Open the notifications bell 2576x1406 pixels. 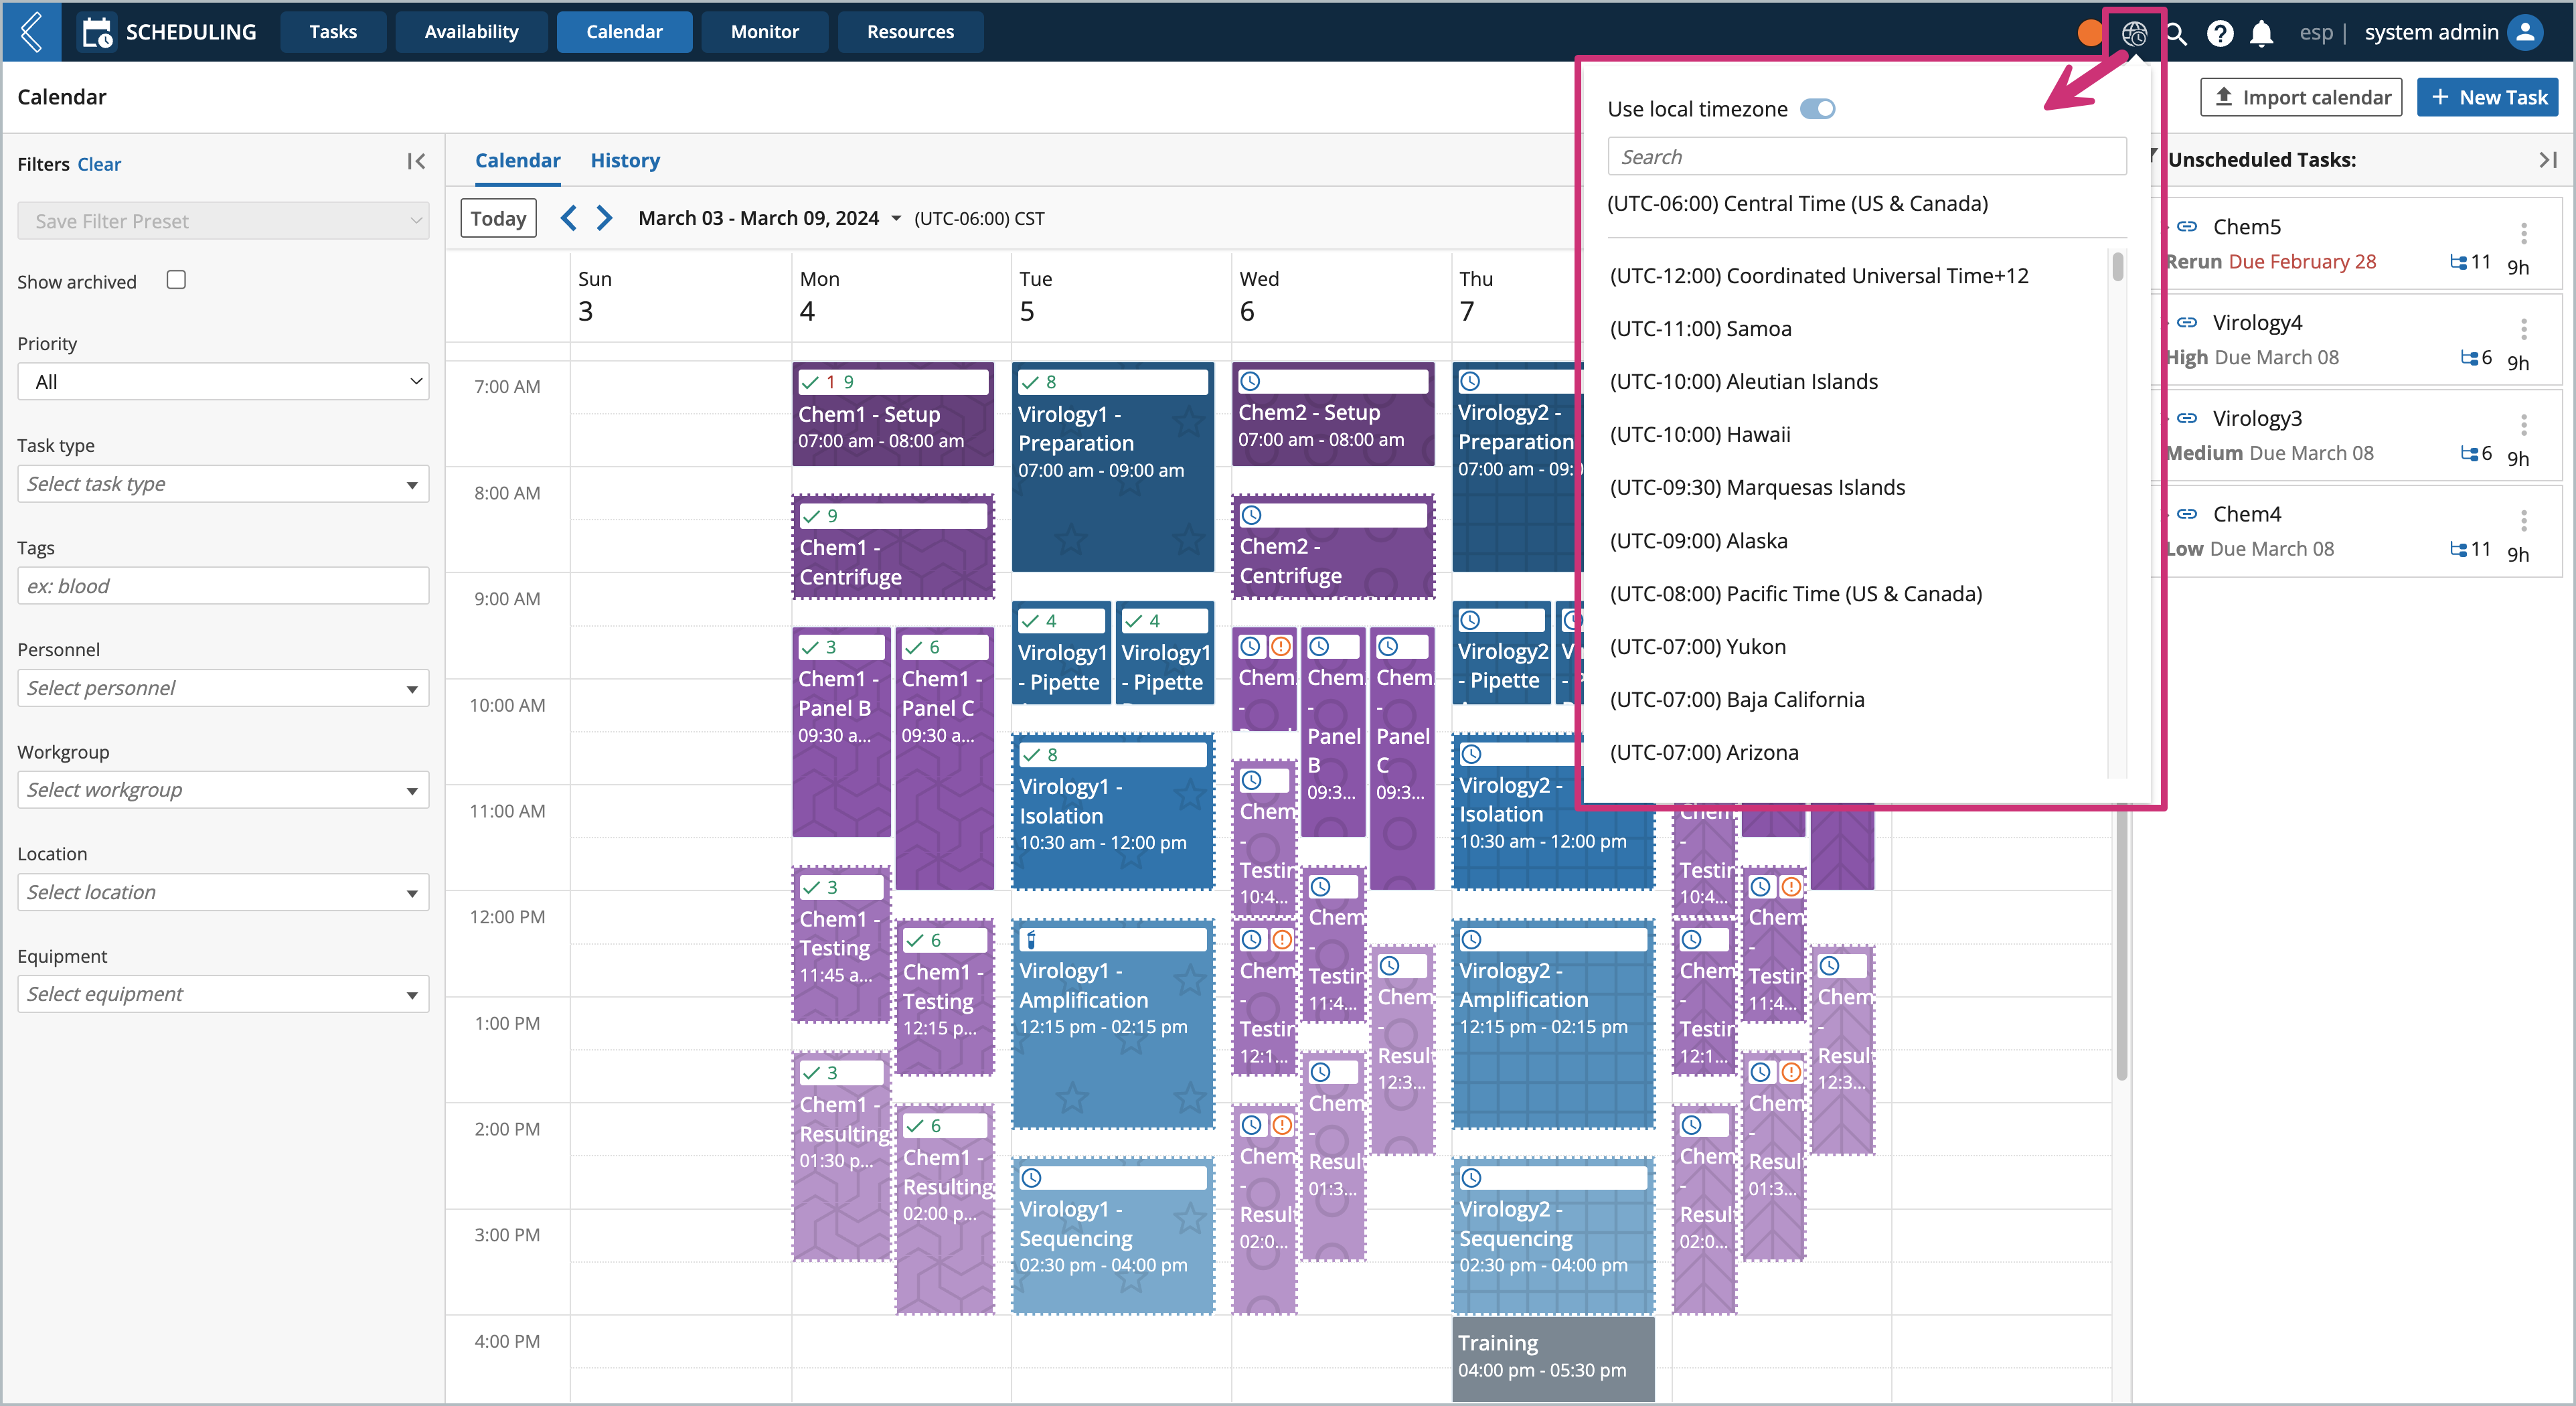coord(2262,33)
